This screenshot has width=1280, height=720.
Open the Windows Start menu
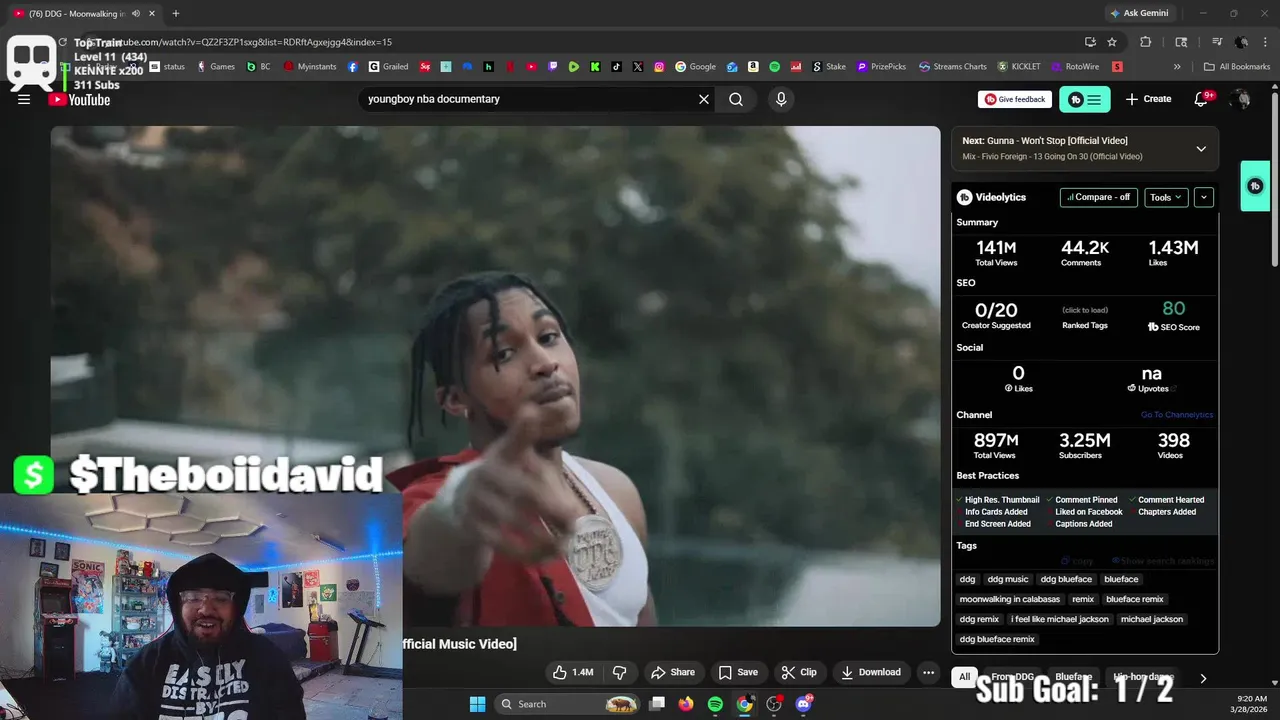pos(477,704)
